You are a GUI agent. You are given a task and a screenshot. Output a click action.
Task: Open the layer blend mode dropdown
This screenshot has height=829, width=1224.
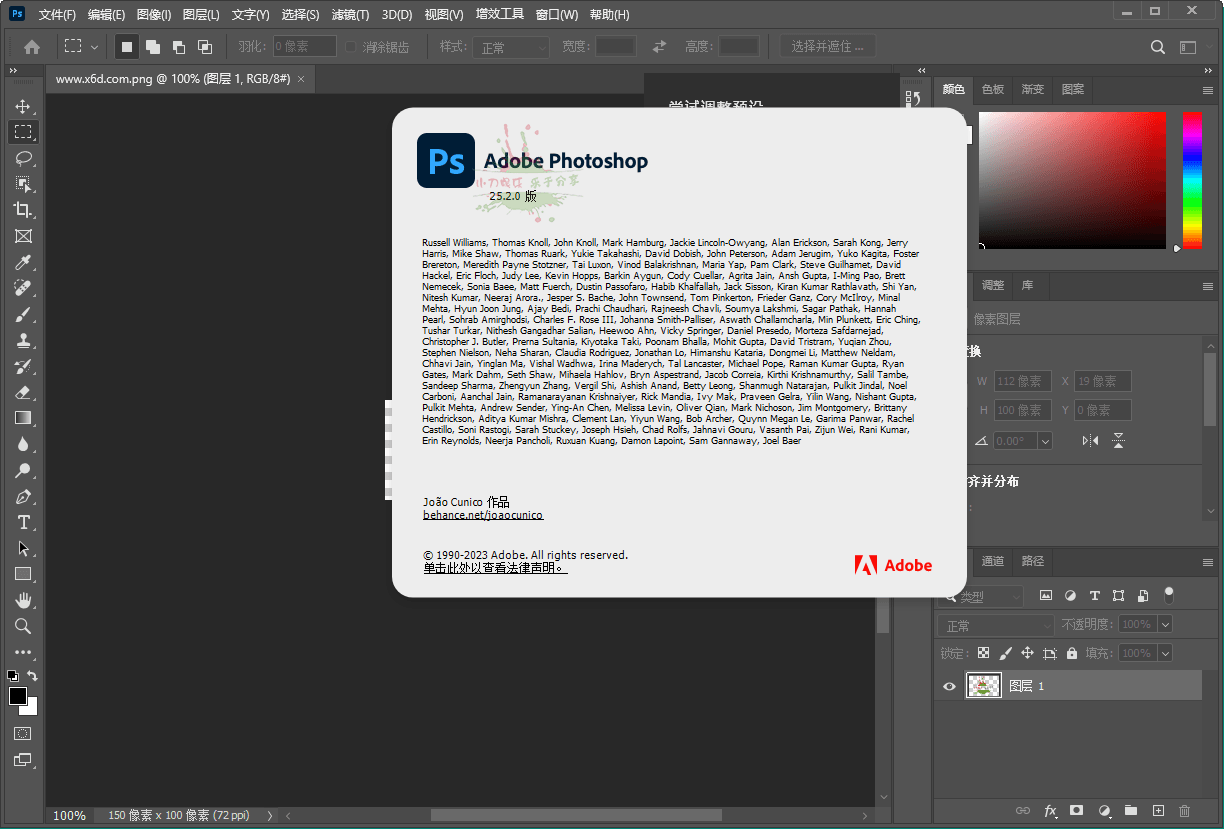tap(994, 623)
